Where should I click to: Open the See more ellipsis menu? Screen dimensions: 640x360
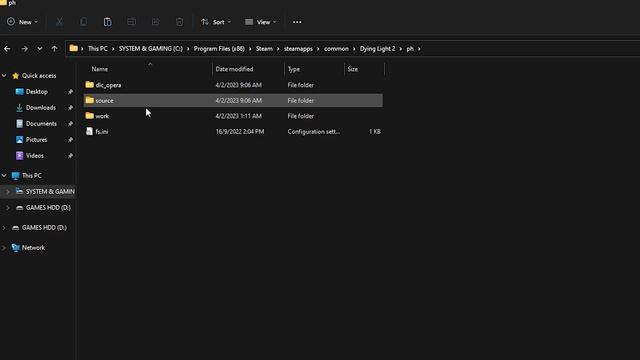(x=297, y=22)
